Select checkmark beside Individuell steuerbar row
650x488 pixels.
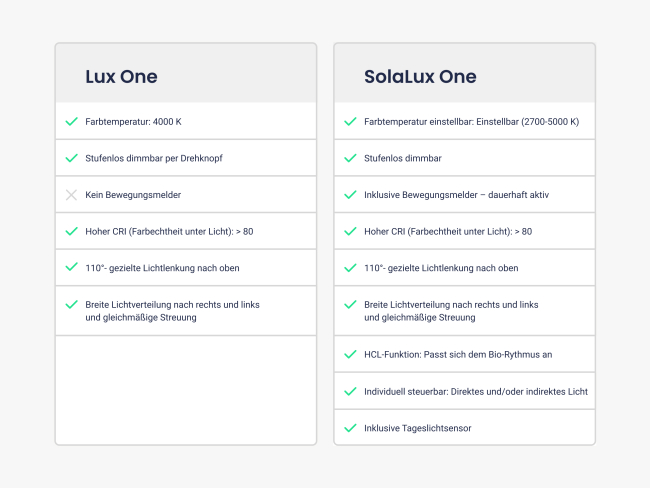point(350,391)
